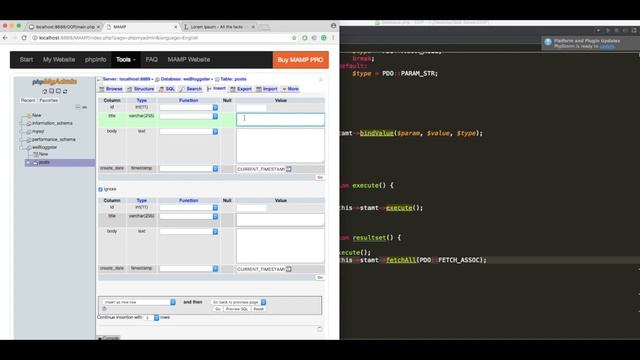Switch to localhost:8888/OOP/main.php browser tab
This screenshot has height=360, width=640.
click(x=64, y=27)
